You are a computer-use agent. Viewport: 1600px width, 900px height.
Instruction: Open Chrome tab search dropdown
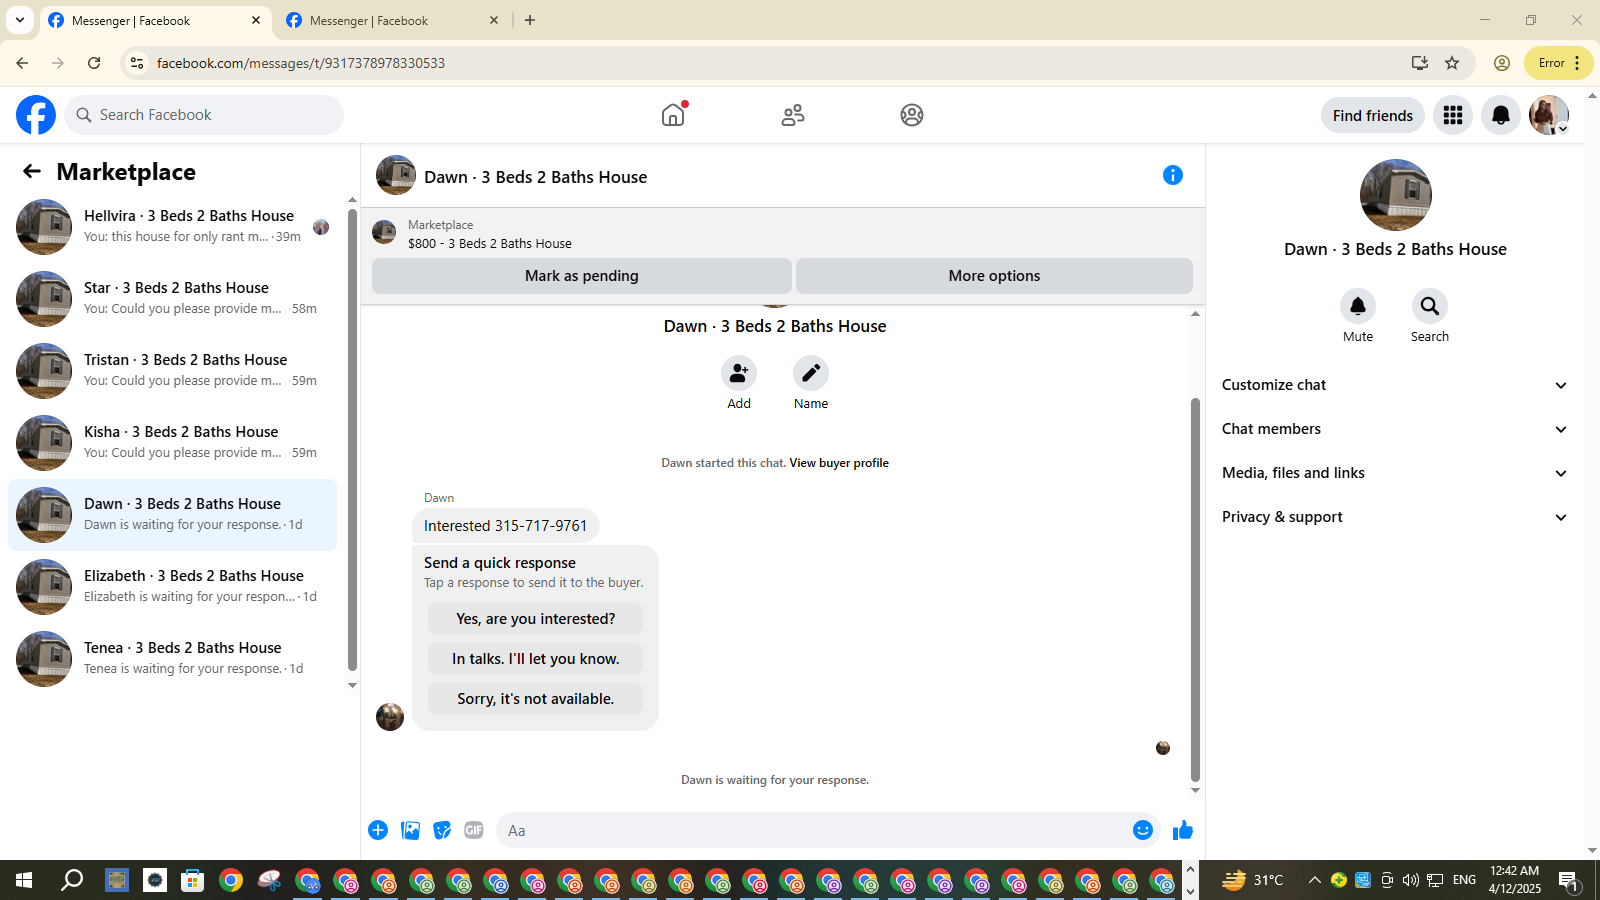coord(20,20)
